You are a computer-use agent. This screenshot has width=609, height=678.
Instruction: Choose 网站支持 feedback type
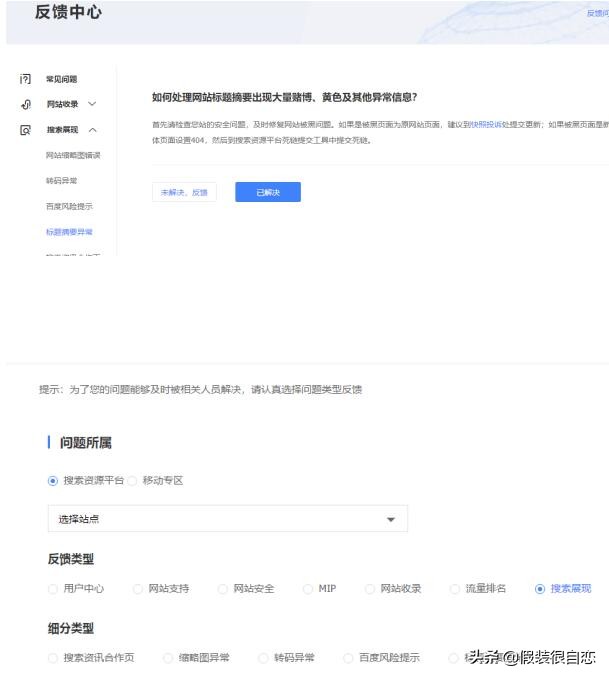tap(138, 589)
